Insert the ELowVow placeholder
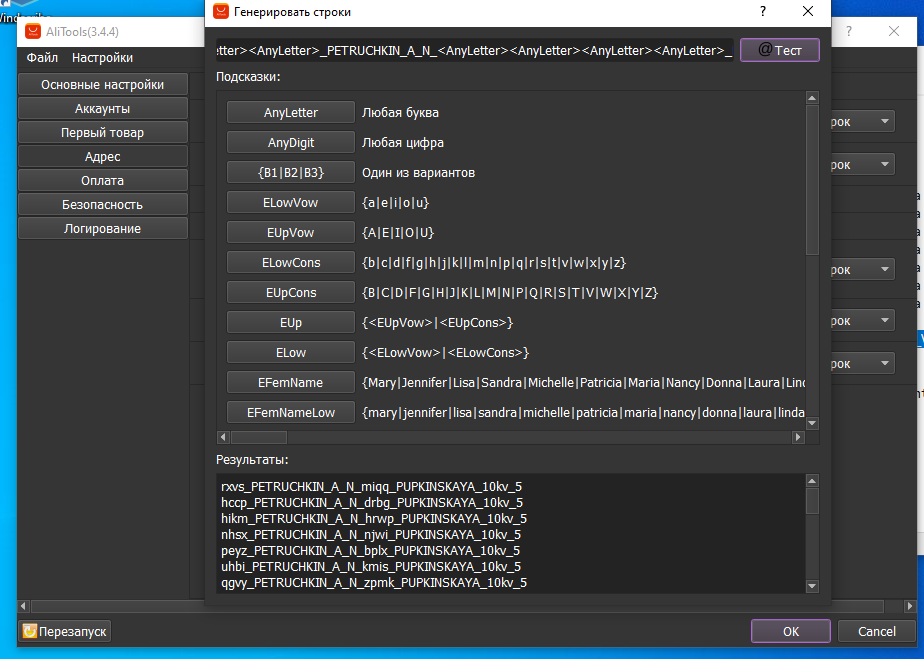Image resolution: width=924 pixels, height=659 pixels. coord(291,202)
